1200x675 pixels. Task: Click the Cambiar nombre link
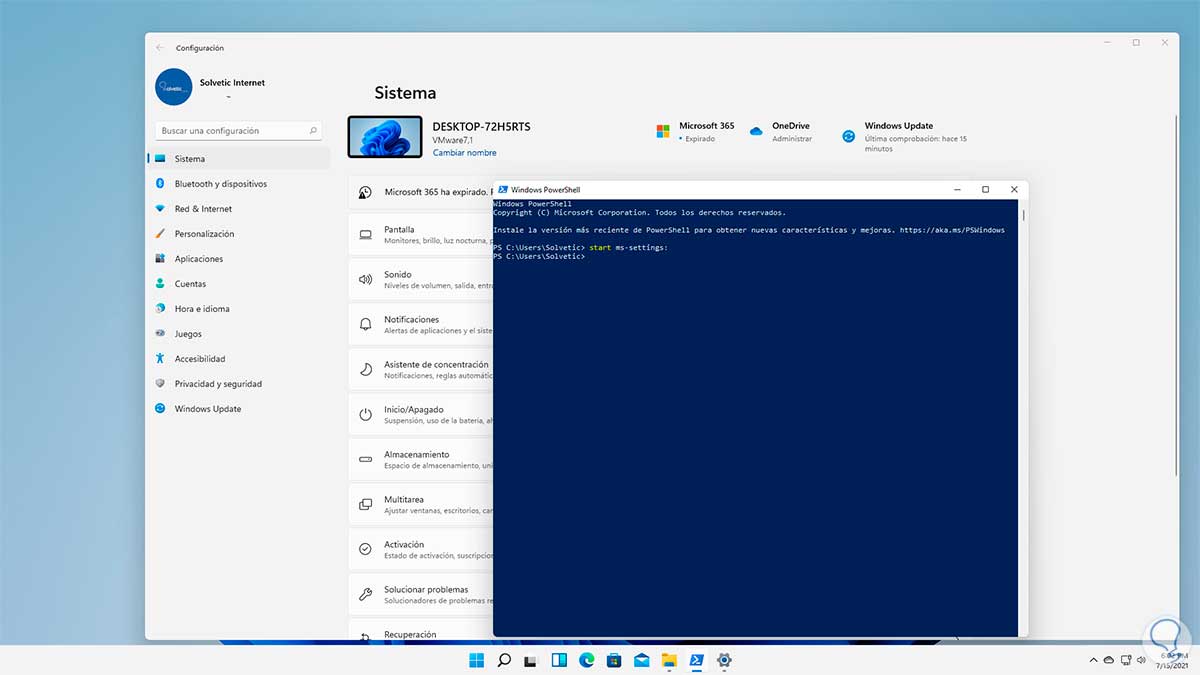click(x=464, y=153)
